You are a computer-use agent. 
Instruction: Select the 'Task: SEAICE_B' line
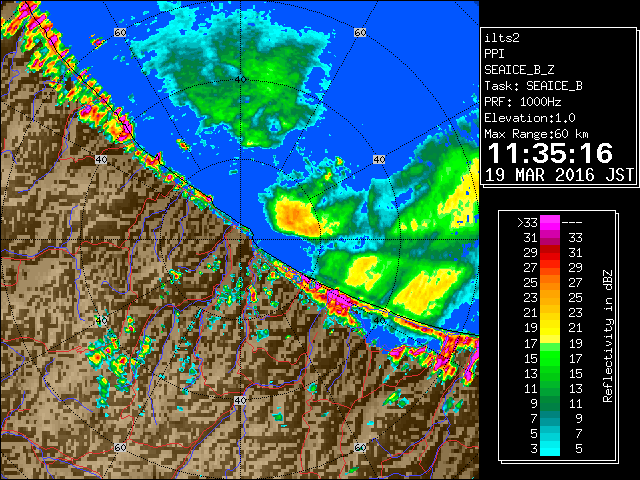(x=533, y=86)
